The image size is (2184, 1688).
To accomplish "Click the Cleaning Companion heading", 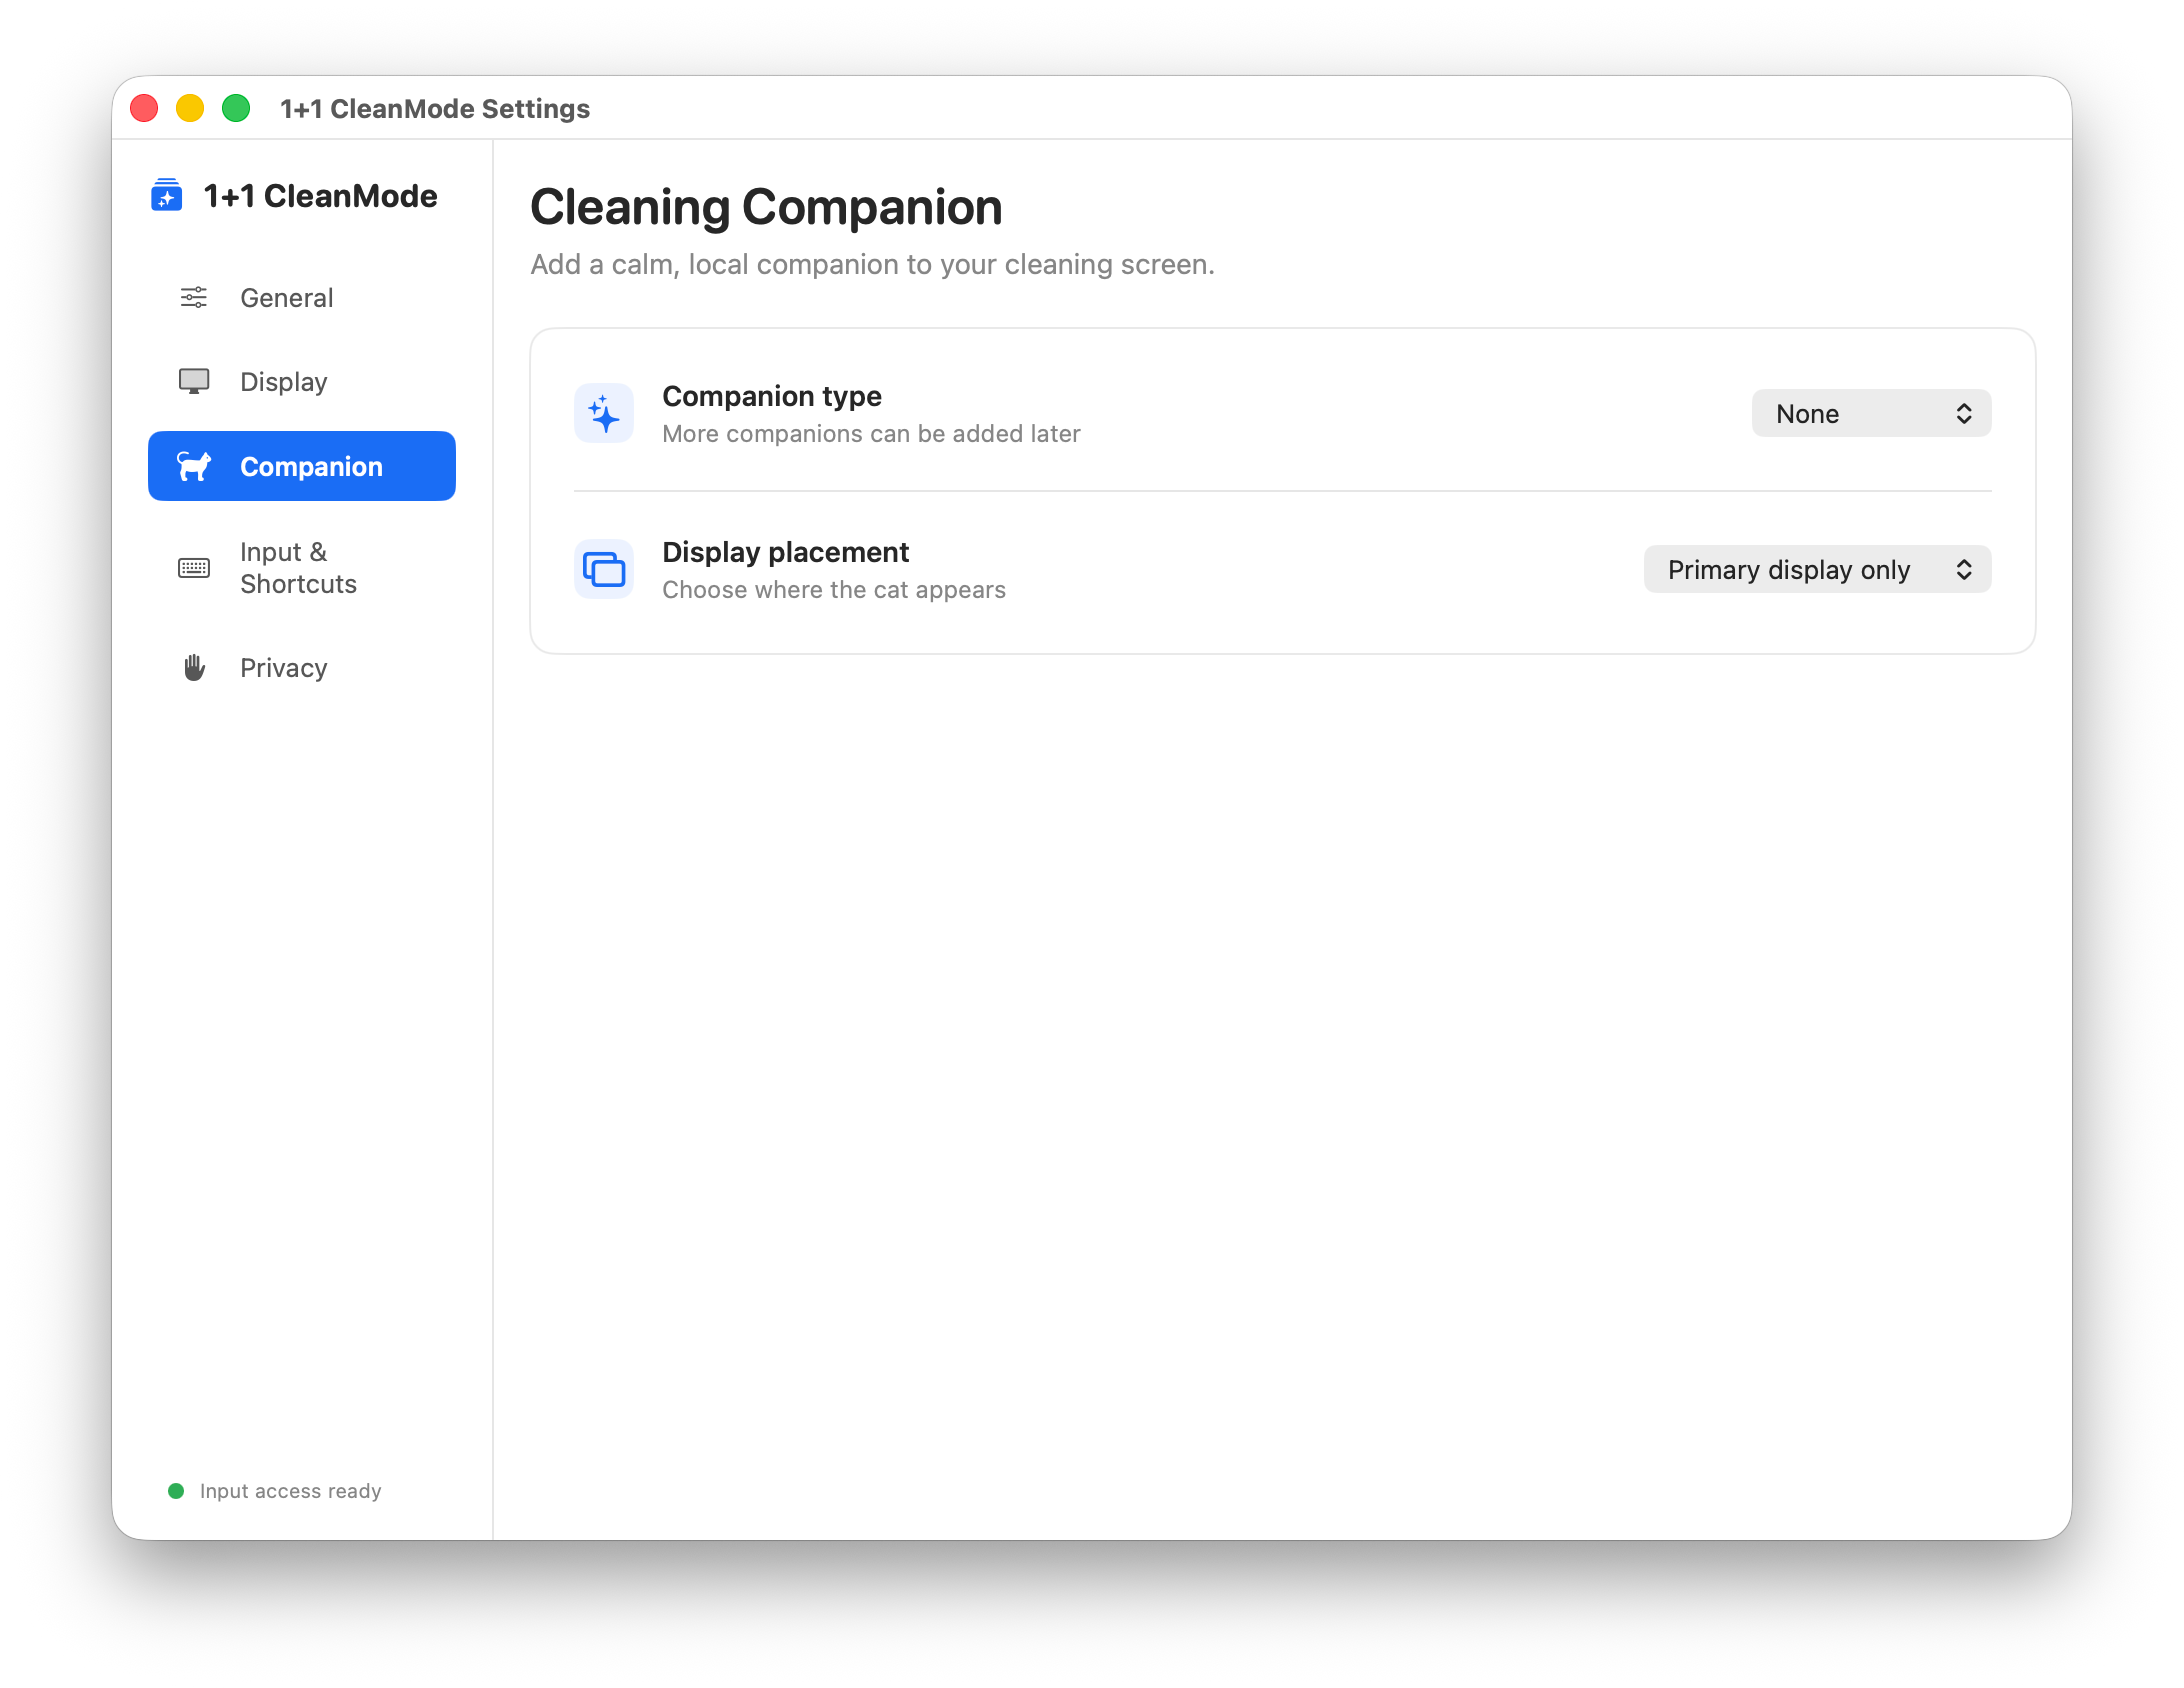I will (766, 208).
